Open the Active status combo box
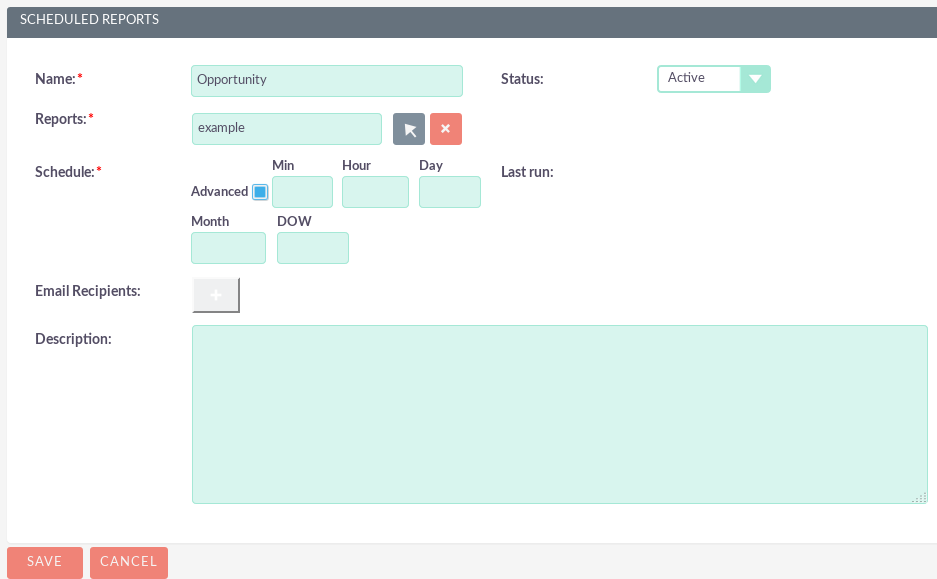 (x=699, y=79)
